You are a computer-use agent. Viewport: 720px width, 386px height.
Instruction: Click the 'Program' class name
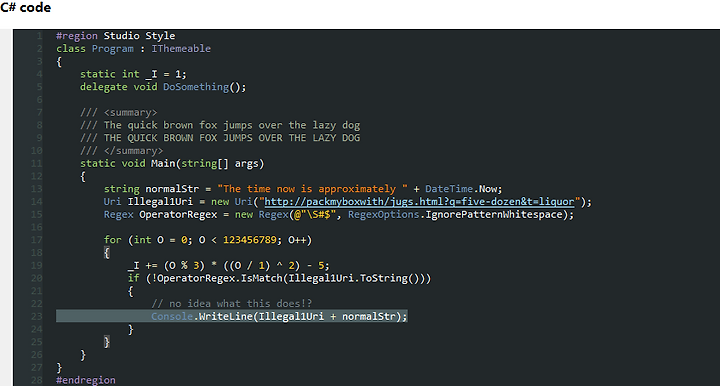click(112, 49)
